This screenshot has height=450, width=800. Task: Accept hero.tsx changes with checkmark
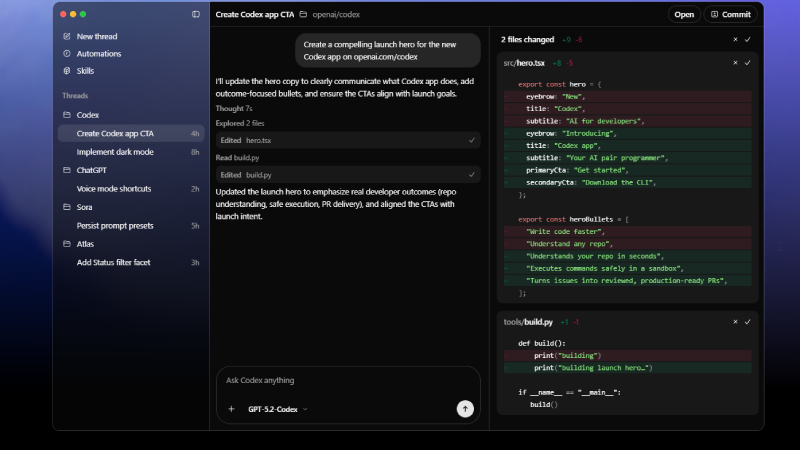(x=747, y=63)
